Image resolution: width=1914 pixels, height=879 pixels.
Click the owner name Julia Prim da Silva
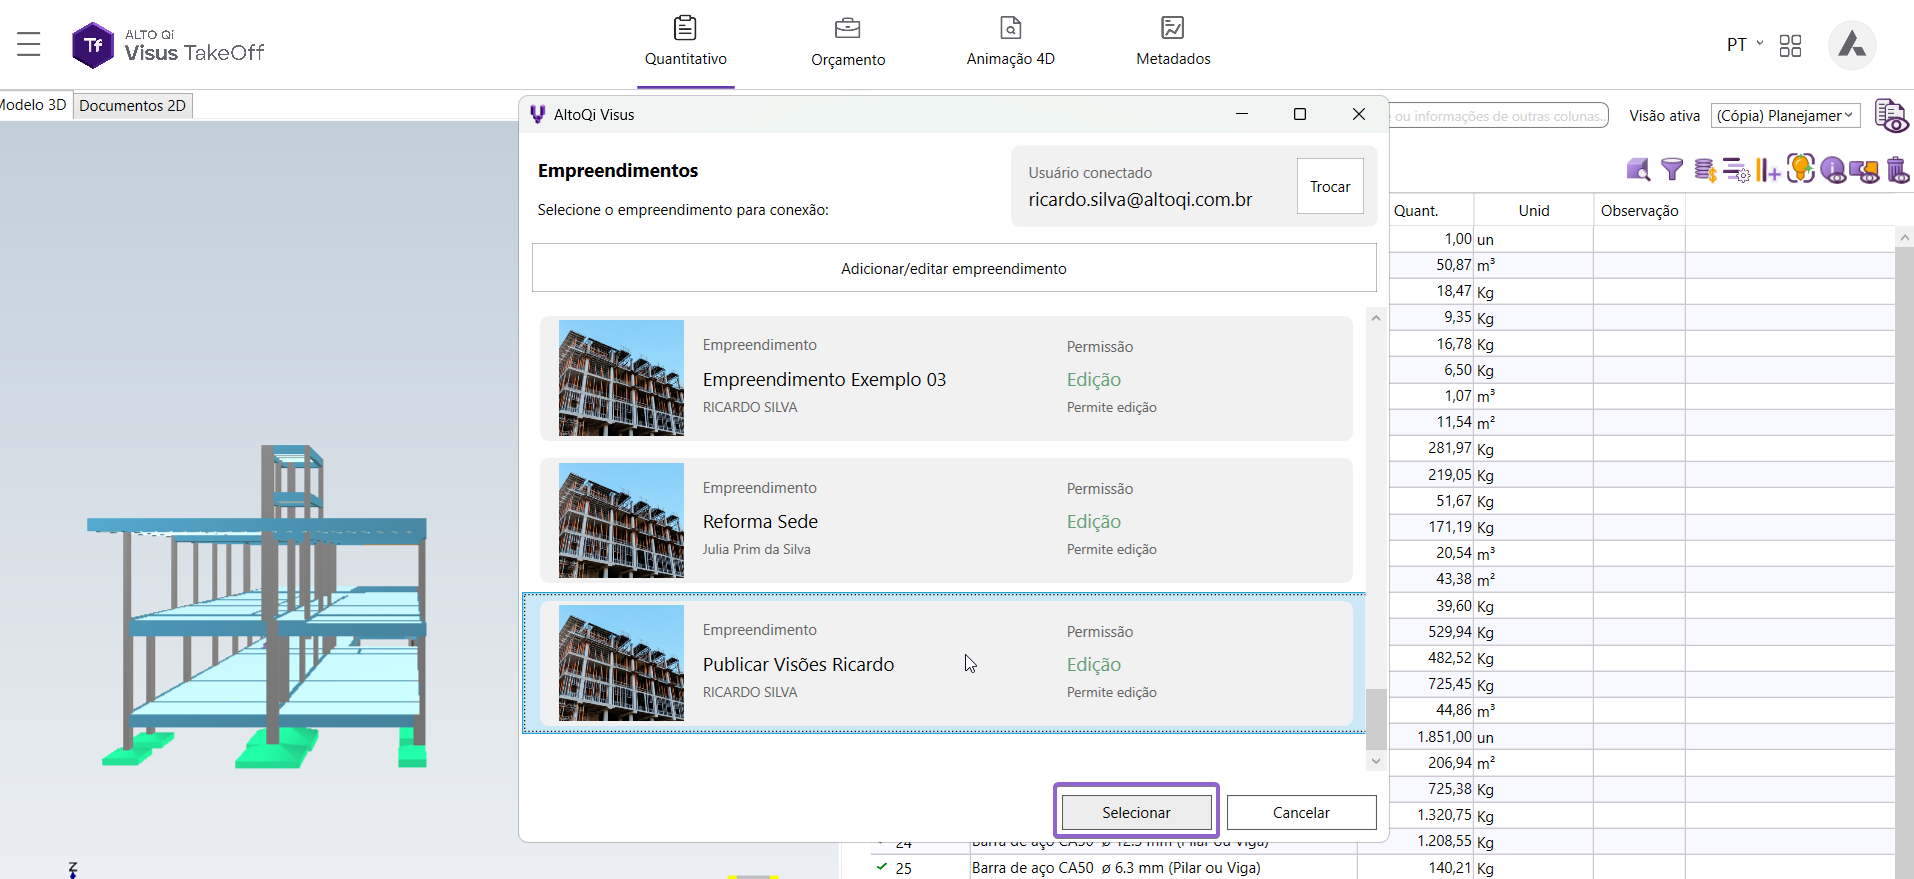pyautogui.click(x=756, y=549)
